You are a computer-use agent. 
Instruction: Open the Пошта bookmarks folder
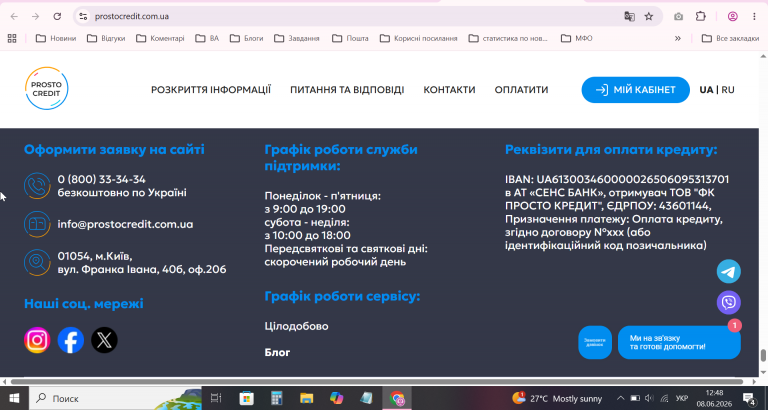click(350, 38)
